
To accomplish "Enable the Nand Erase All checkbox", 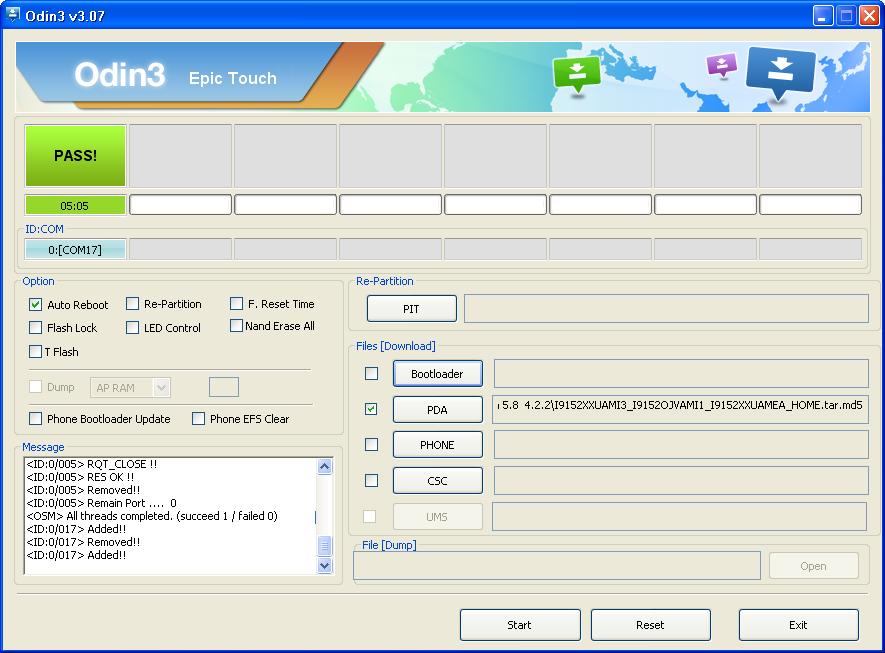I will (x=236, y=326).
